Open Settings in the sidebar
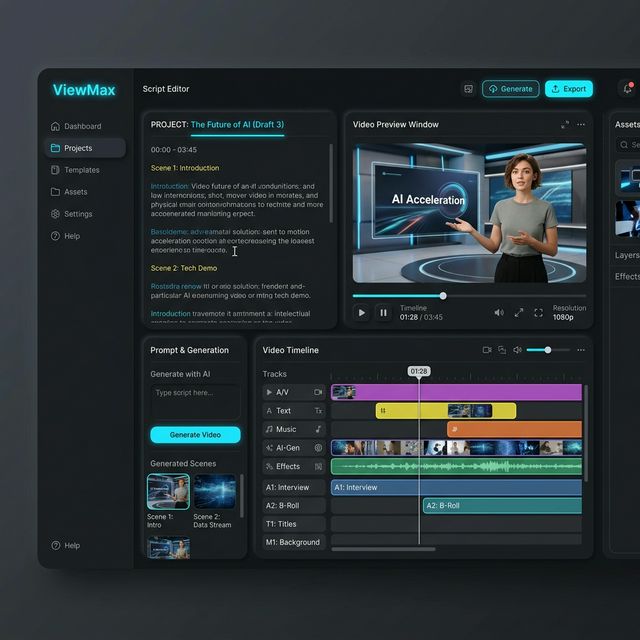The width and height of the screenshot is (640, 640). (71, 214)
